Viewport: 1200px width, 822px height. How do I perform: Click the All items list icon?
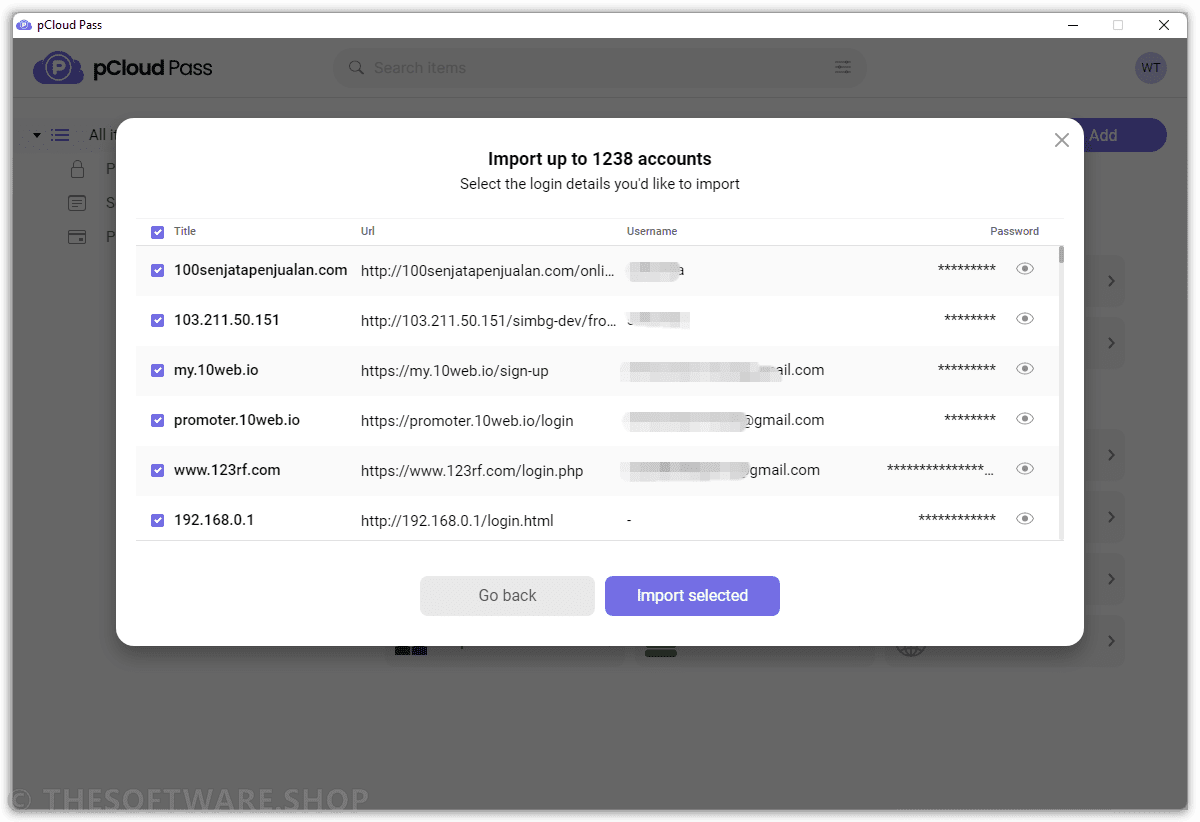(x=60, y=135)
